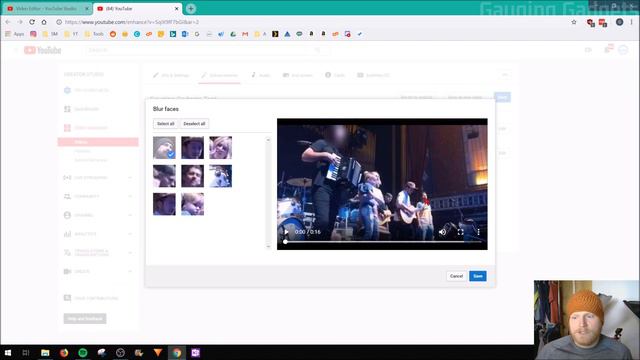Open Plex bookmark icon
640x360 pixels.
[275, 34]
